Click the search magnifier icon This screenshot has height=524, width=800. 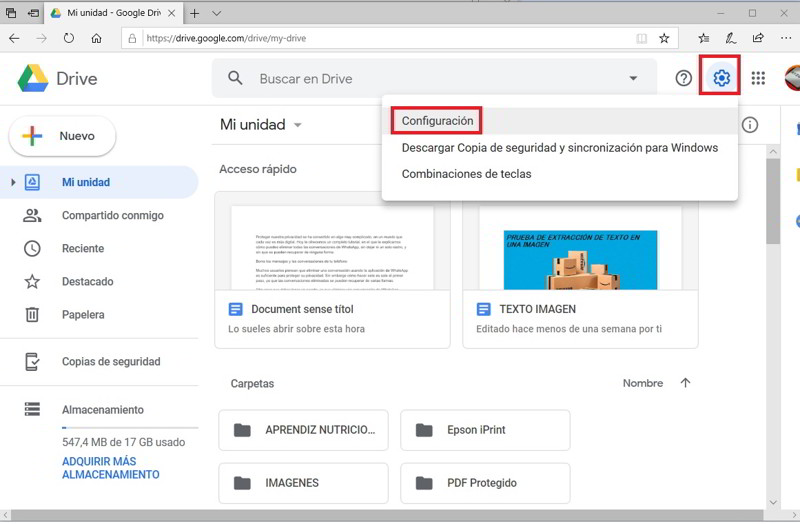point(236,78)
